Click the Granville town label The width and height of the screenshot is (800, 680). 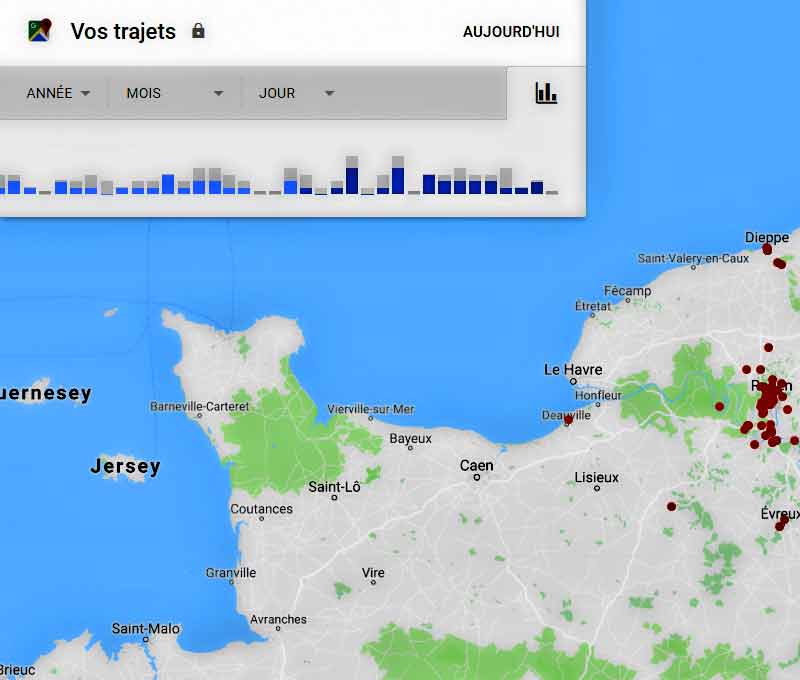[x=231, y=572]
